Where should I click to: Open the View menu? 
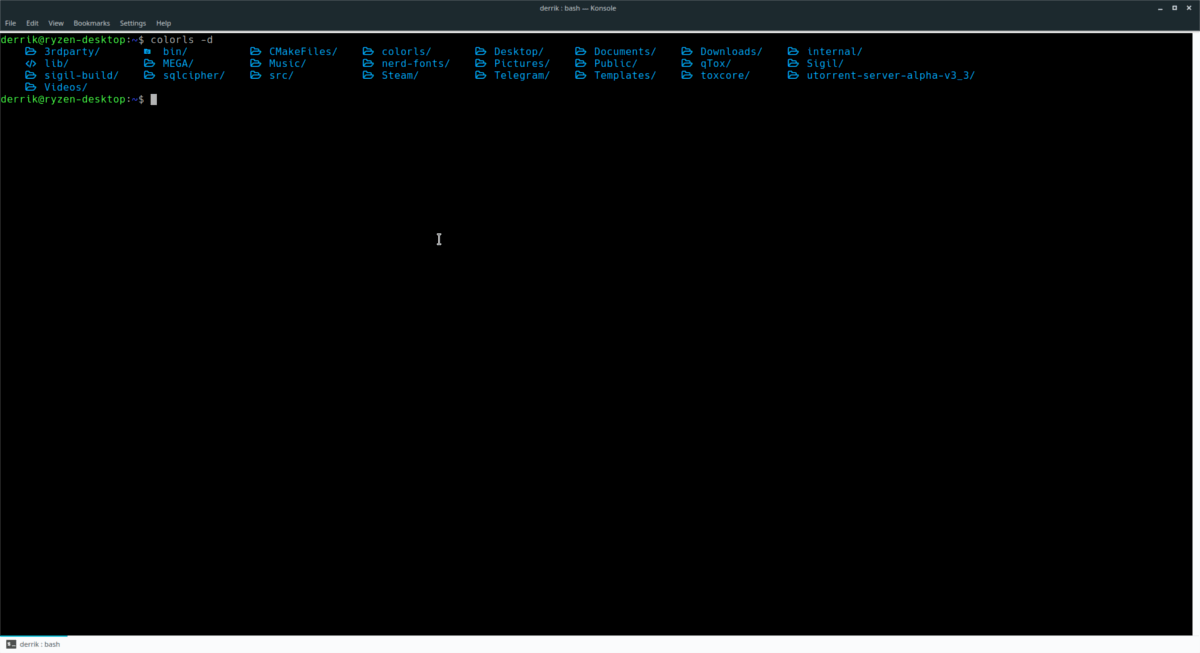(x=56, y=23)
